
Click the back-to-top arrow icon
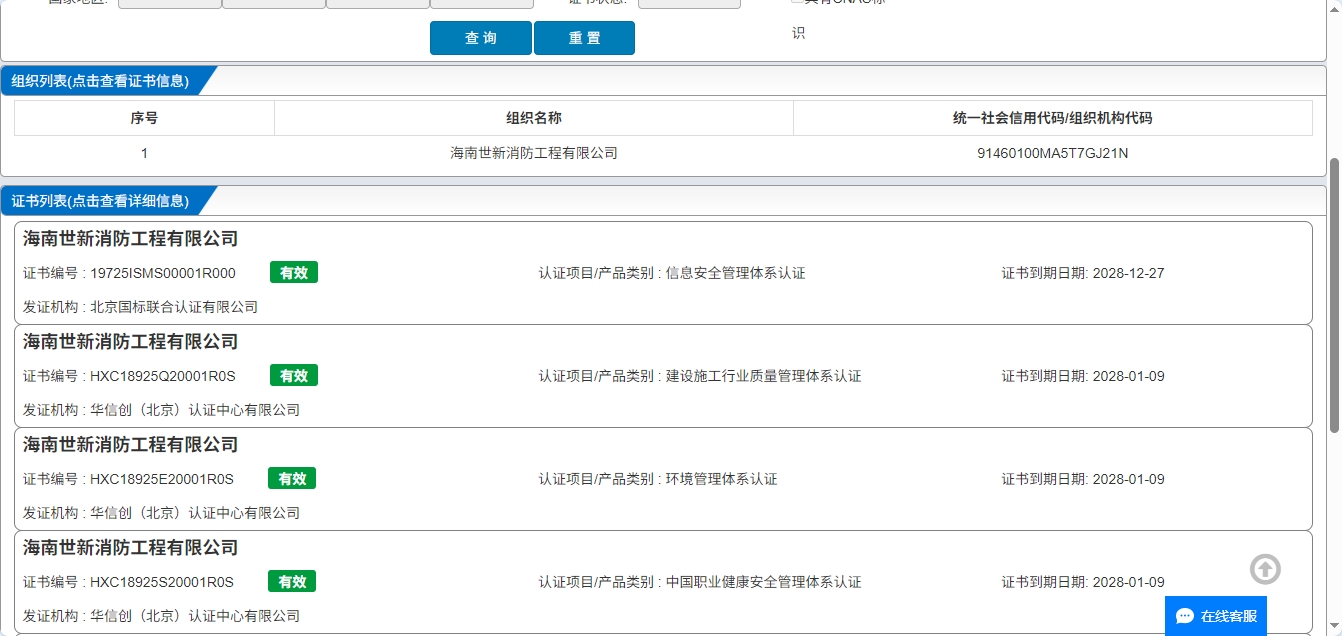[1265, 569]
